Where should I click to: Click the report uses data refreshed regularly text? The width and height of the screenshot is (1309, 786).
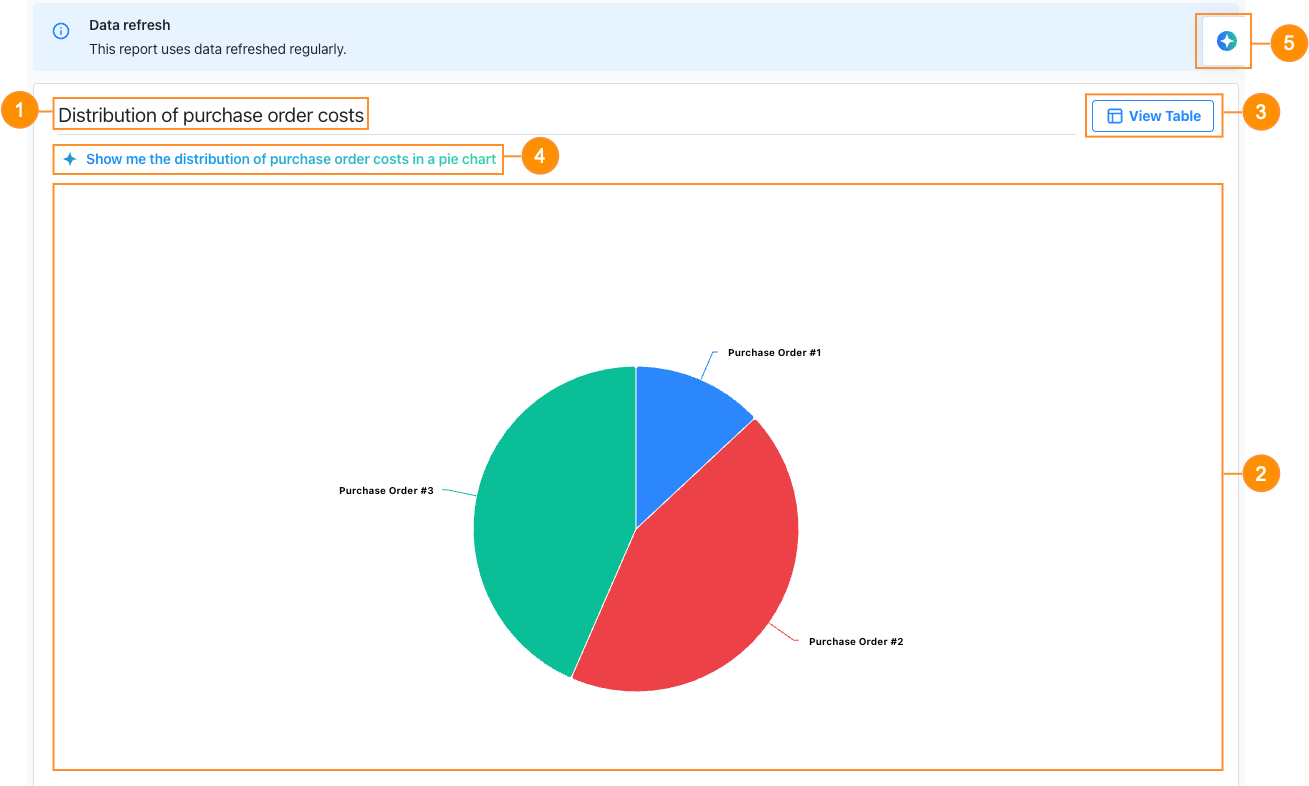point(217,49)
